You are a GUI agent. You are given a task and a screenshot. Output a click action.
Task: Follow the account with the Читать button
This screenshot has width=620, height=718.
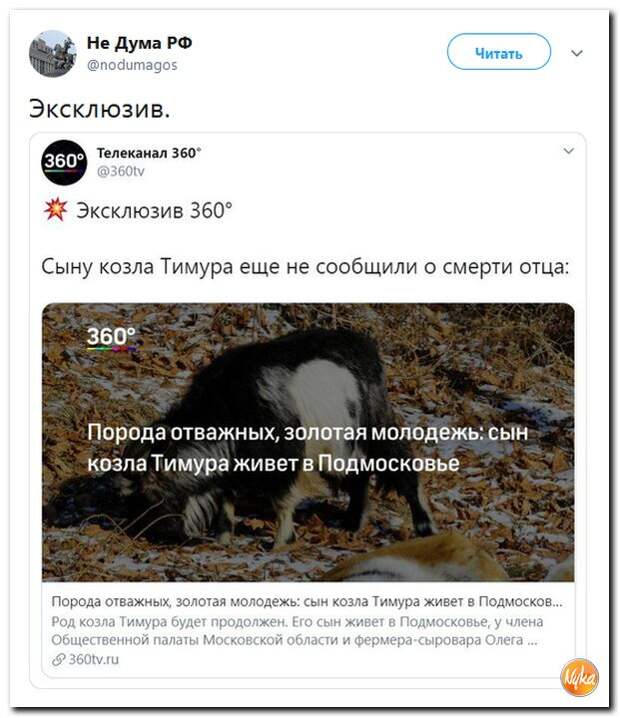(x=499, y=52)
